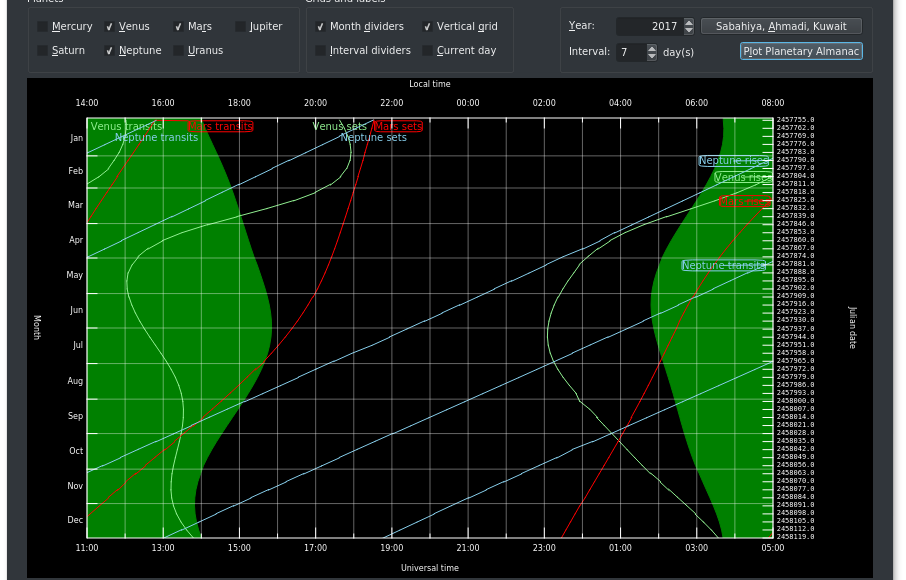The image size is (906, 580).
Task: Enable the Mercury checkbox
Action: coord(43,27)
